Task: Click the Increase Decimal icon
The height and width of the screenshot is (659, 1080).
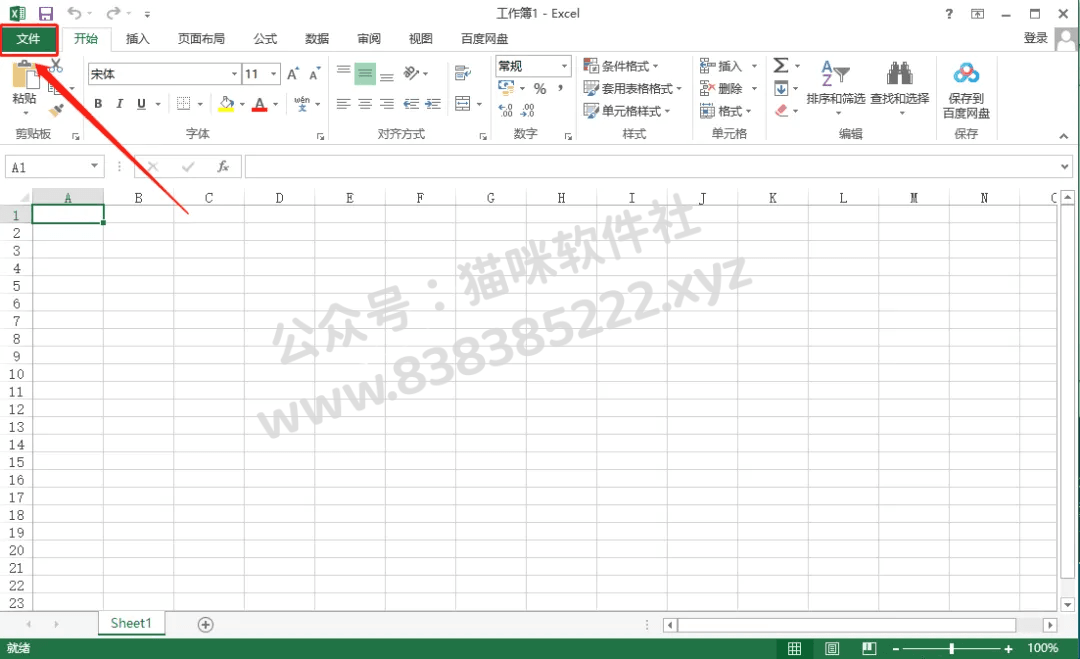Action: point(506,110)
